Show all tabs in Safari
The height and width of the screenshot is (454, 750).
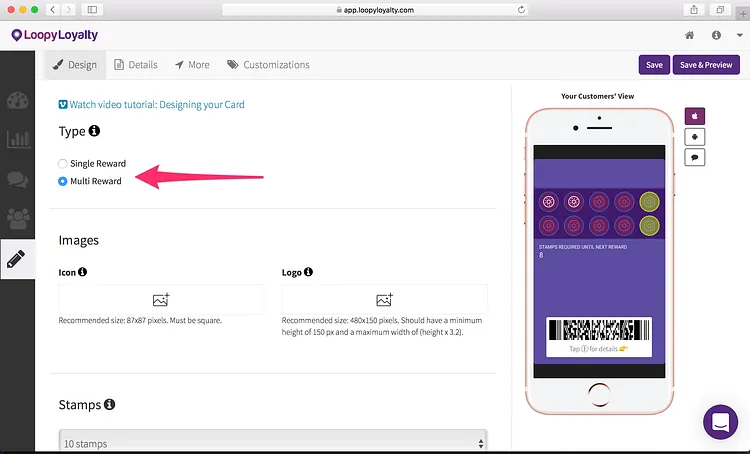(x=720, y=10)
